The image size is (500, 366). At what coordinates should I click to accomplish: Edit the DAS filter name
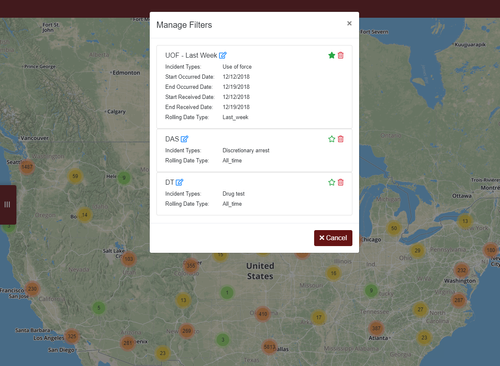184,139
